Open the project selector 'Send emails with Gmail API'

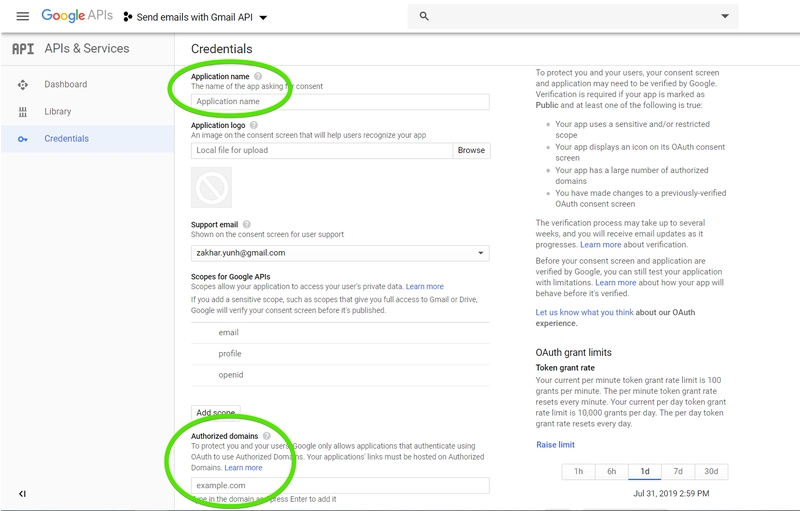(201, 17)
